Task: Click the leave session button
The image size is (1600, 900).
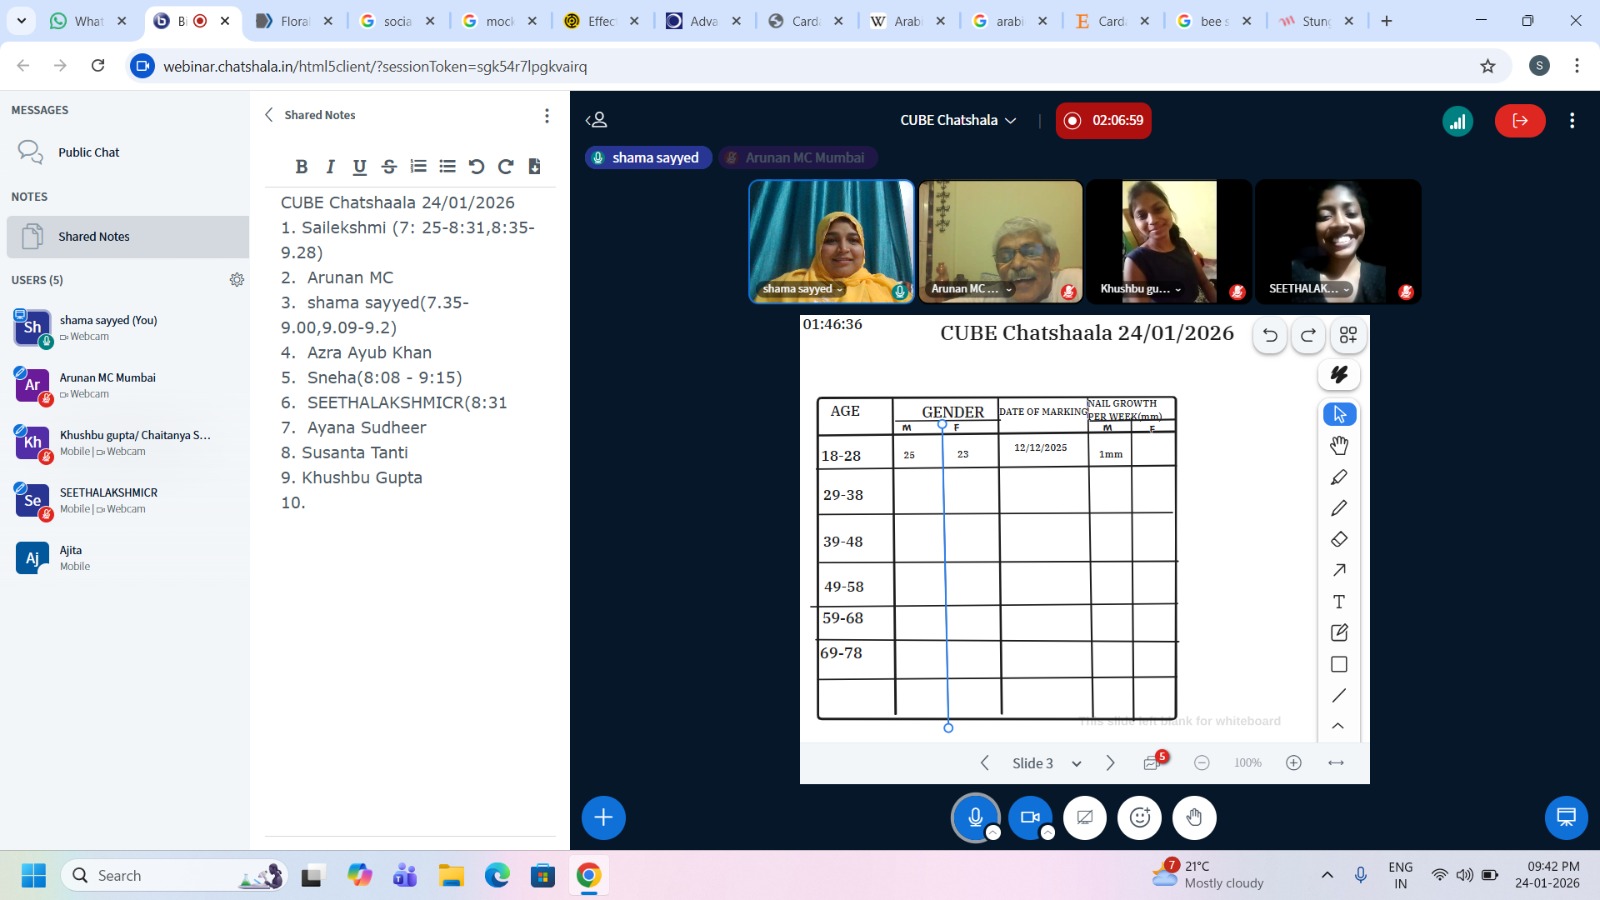Action: 1519,121
